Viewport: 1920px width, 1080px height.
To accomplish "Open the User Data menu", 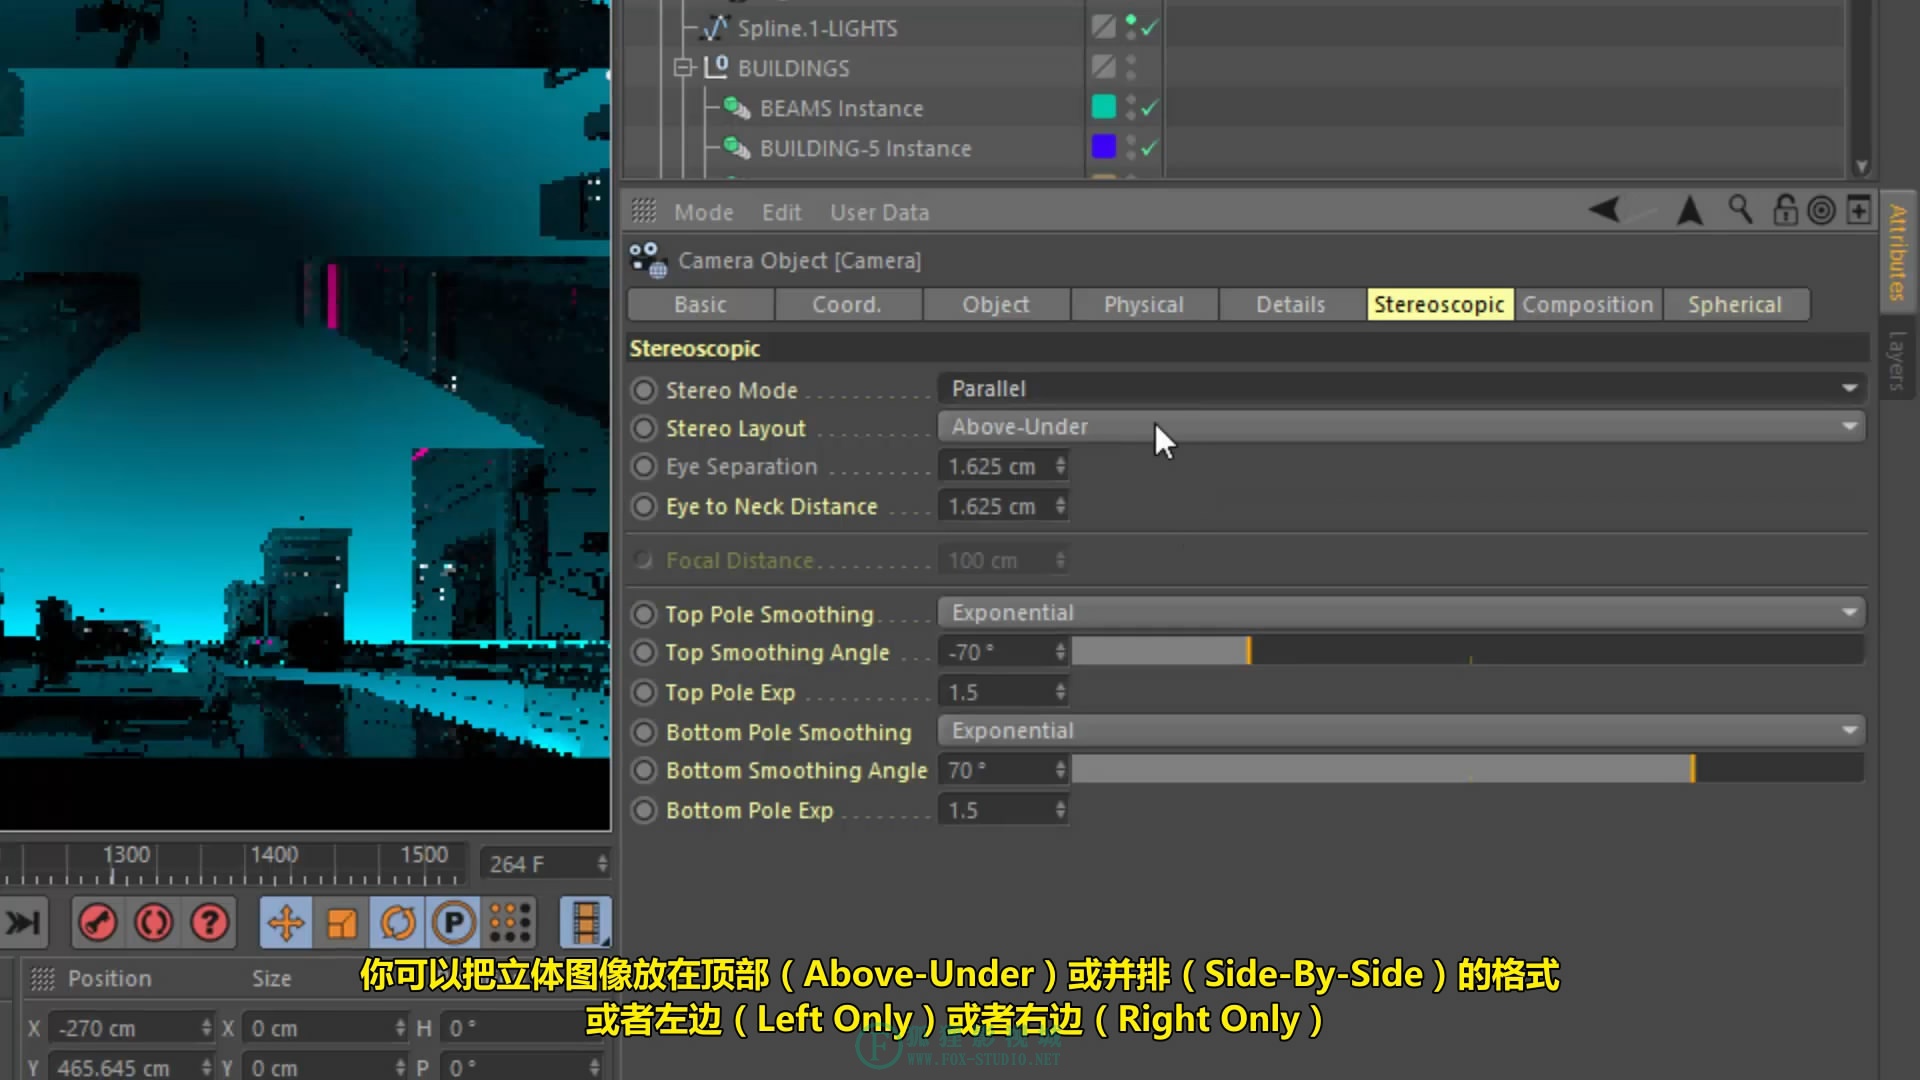I will [879, 212].
